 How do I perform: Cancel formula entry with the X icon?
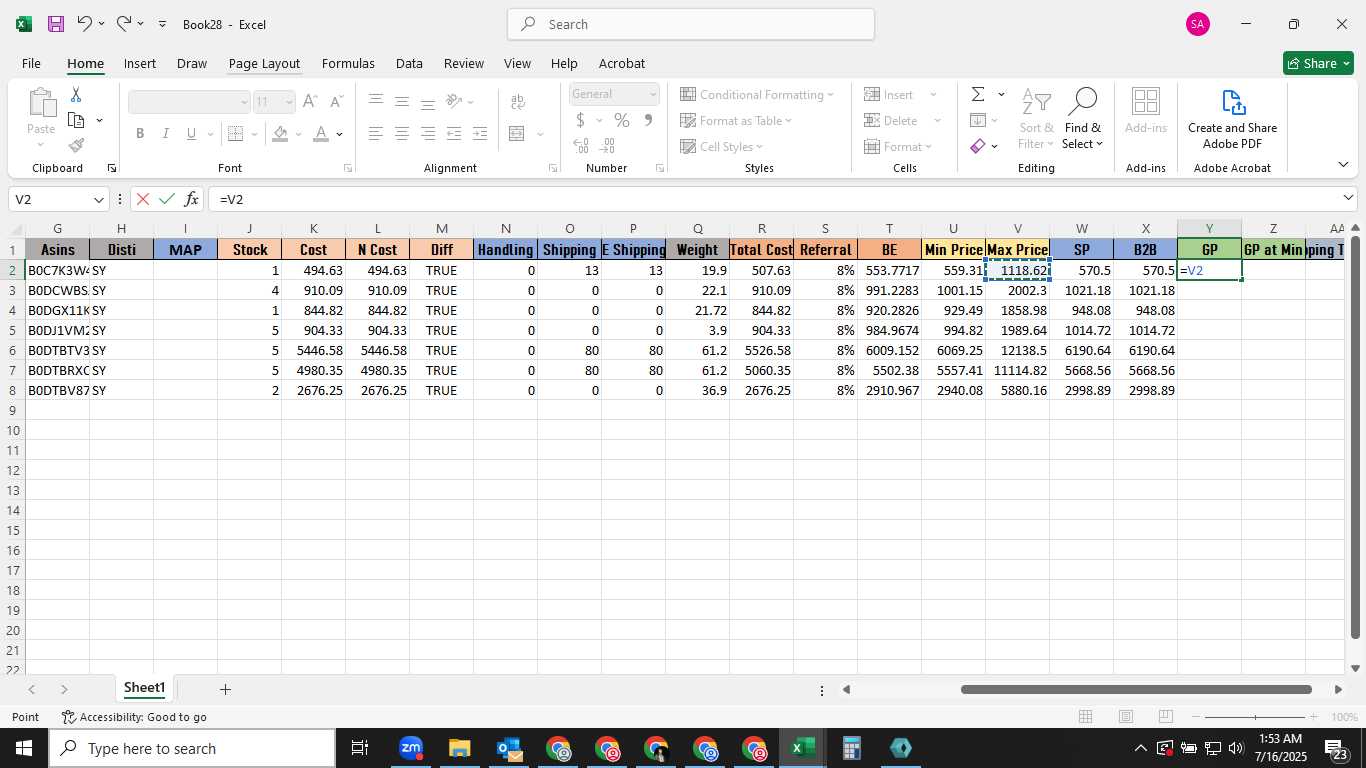(143, 199)
